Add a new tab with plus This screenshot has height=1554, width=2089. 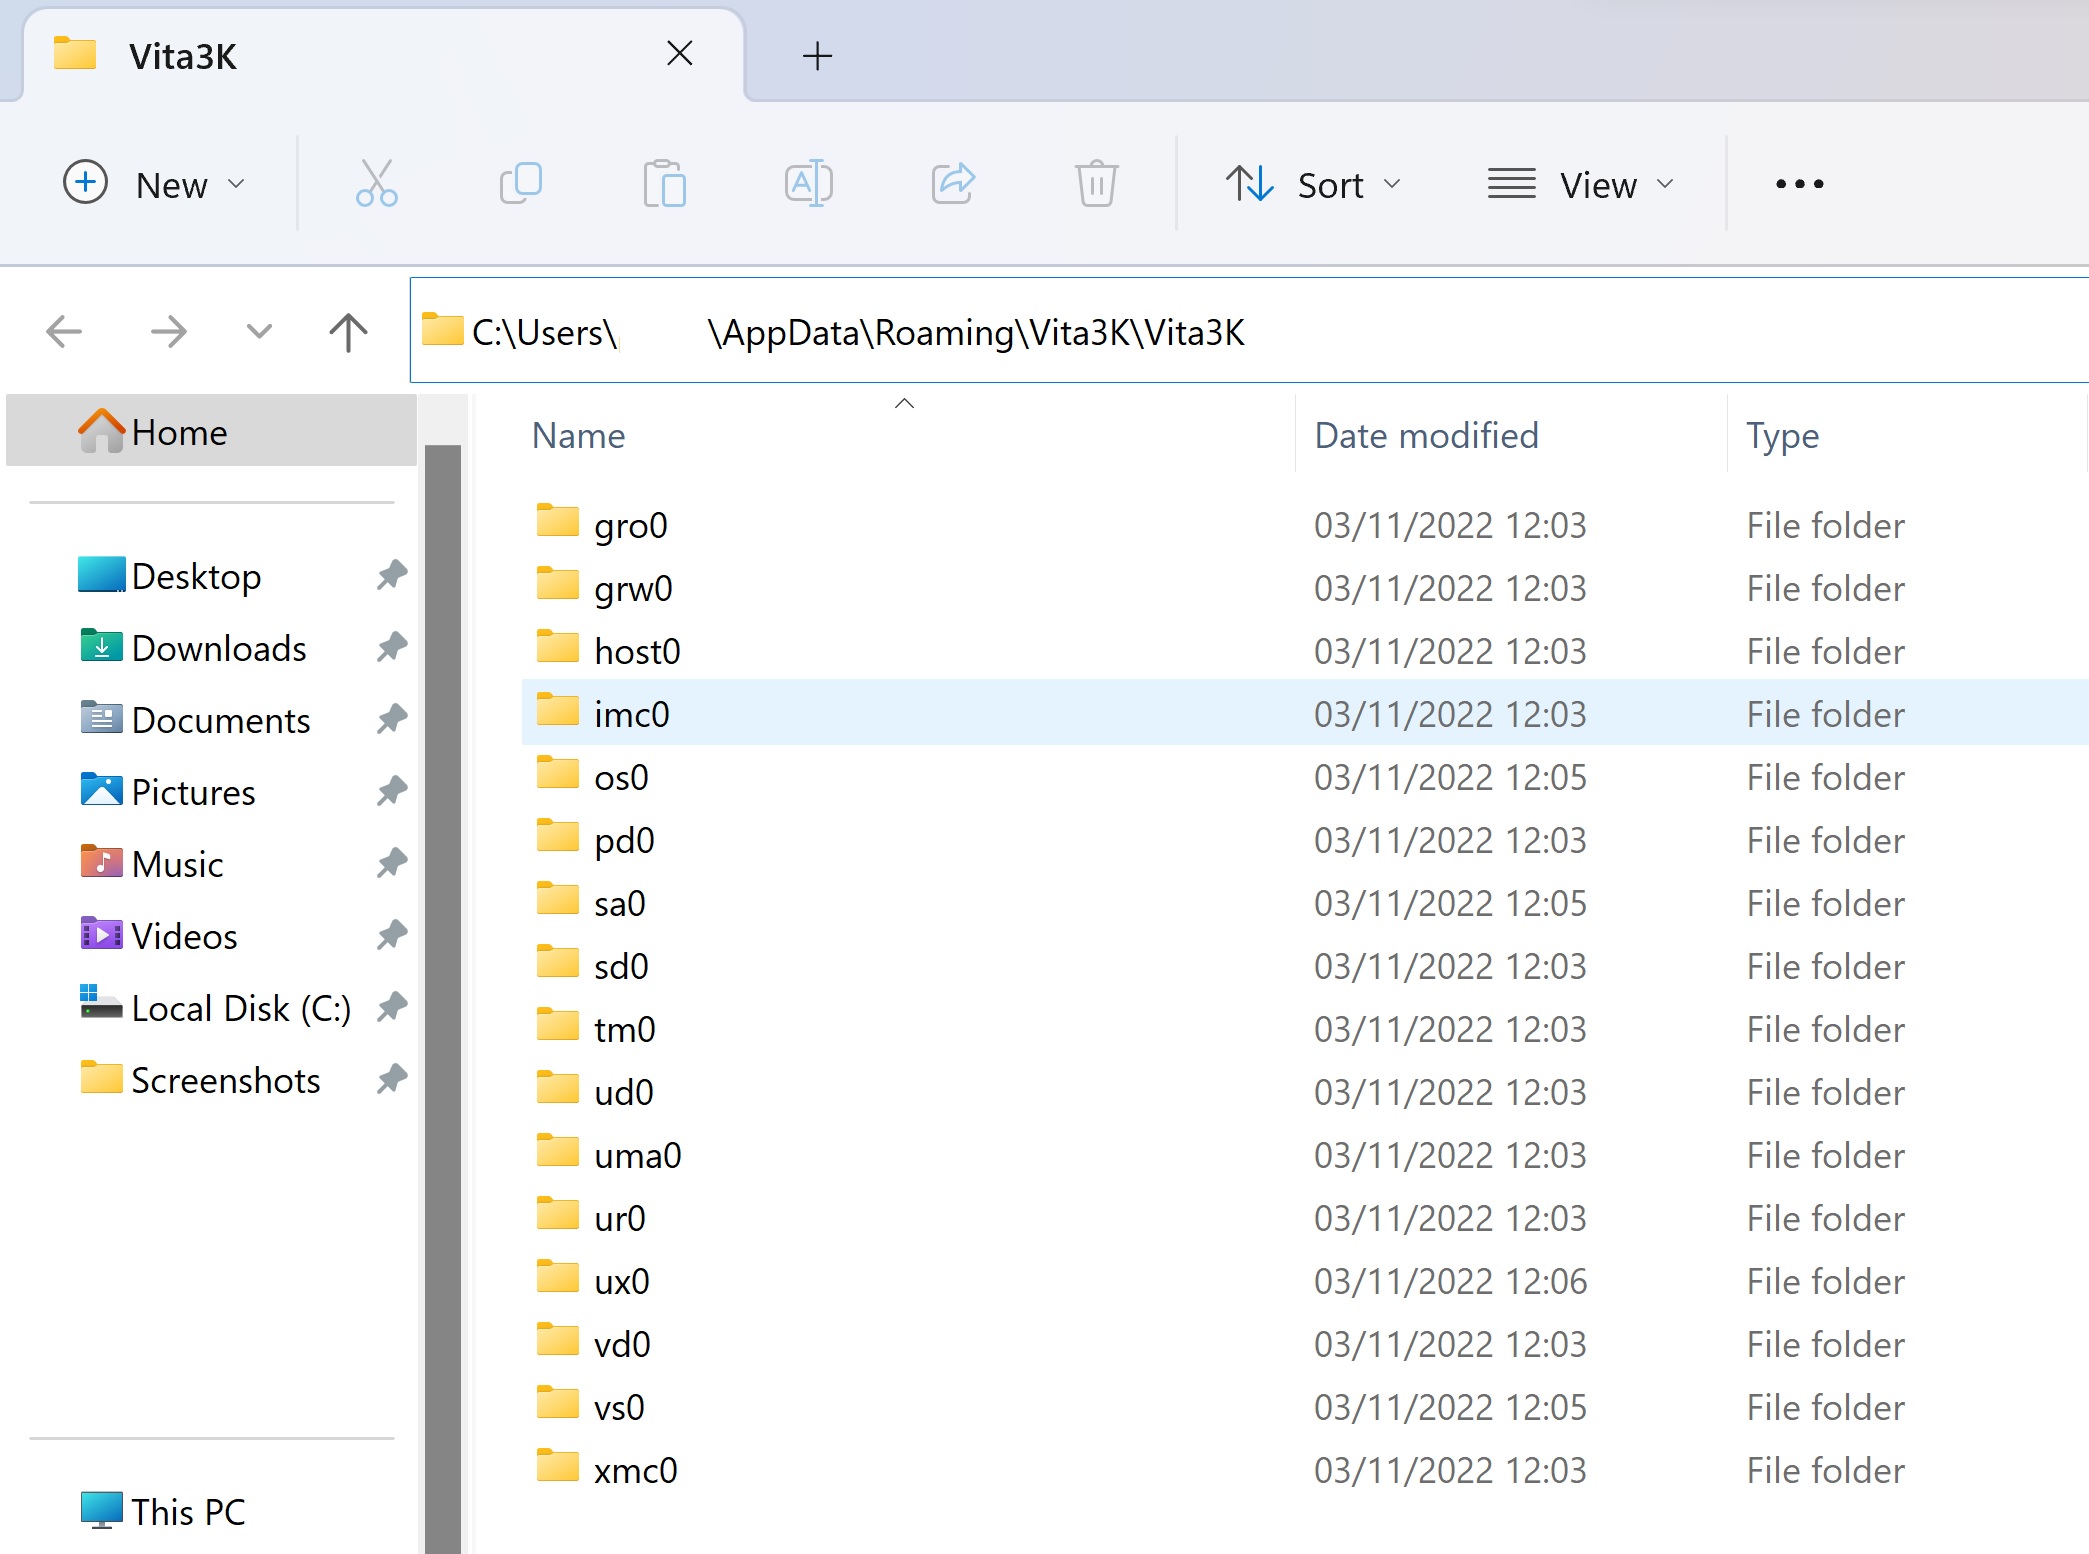[x=817, y=56]
